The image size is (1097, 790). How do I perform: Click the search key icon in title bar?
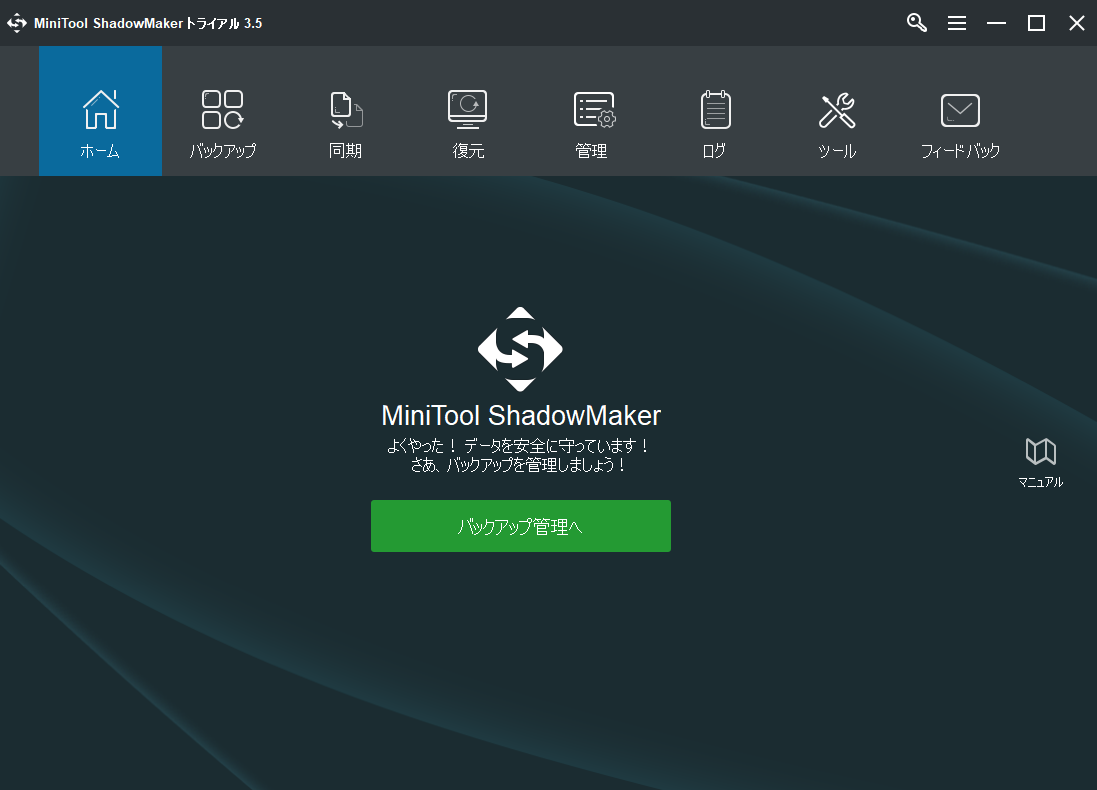tap(916, 22)
